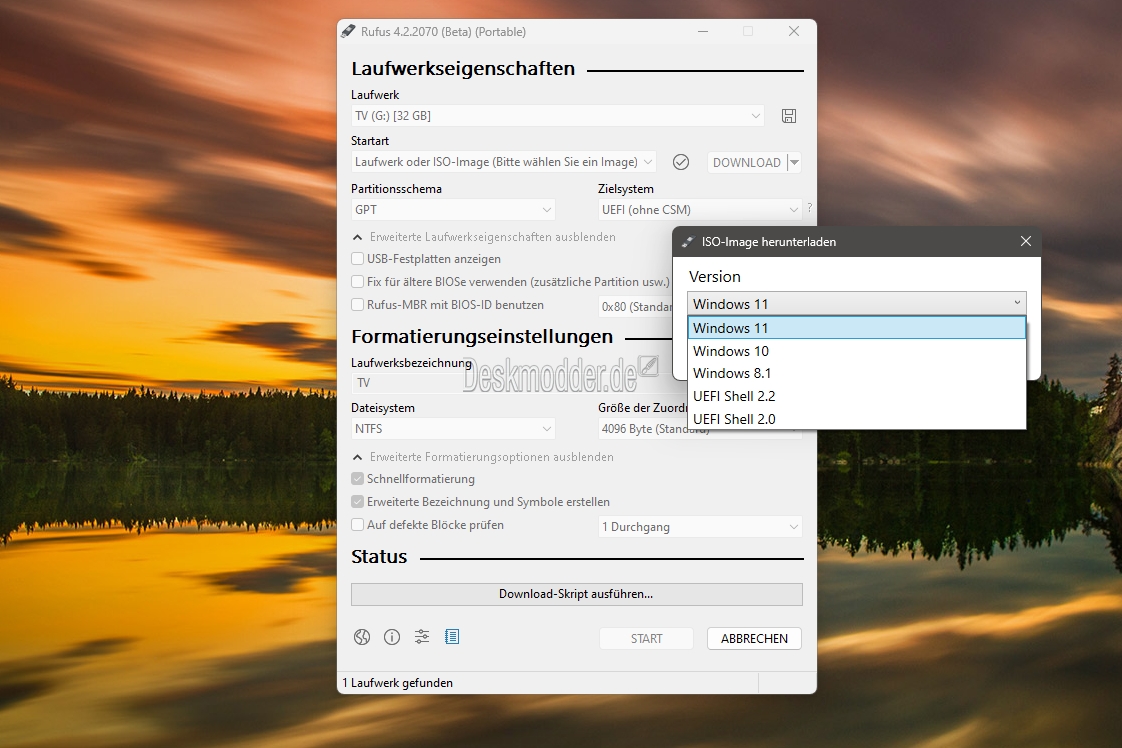Viewport: 1122px width, 748px height.
Task: Toggle the Schnellformatierung checkbox
Action: [358, 479]
